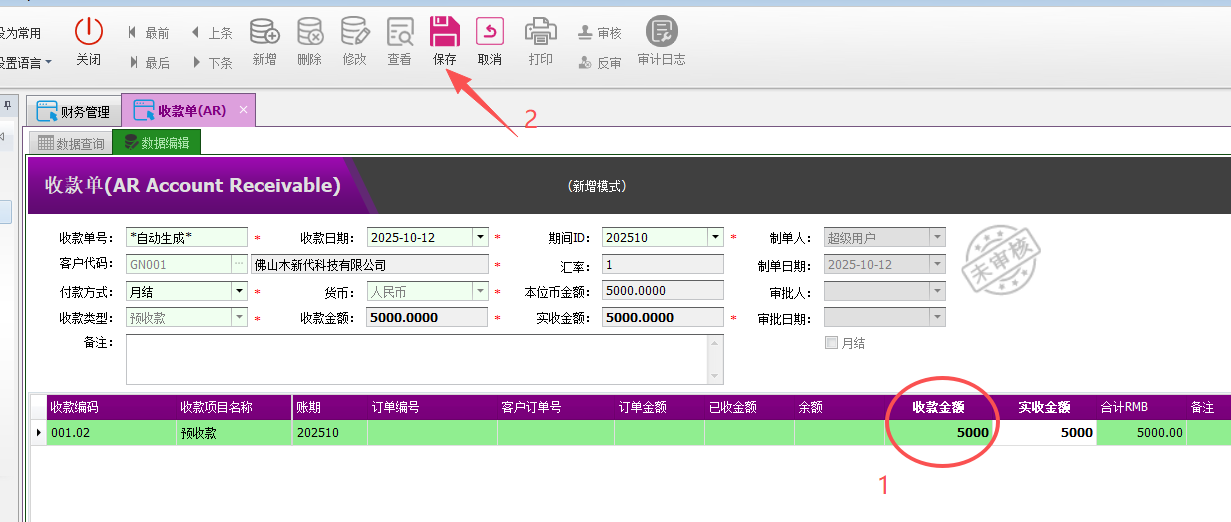
Task: Click the 新增 database add icon
Action: point(264,31)
